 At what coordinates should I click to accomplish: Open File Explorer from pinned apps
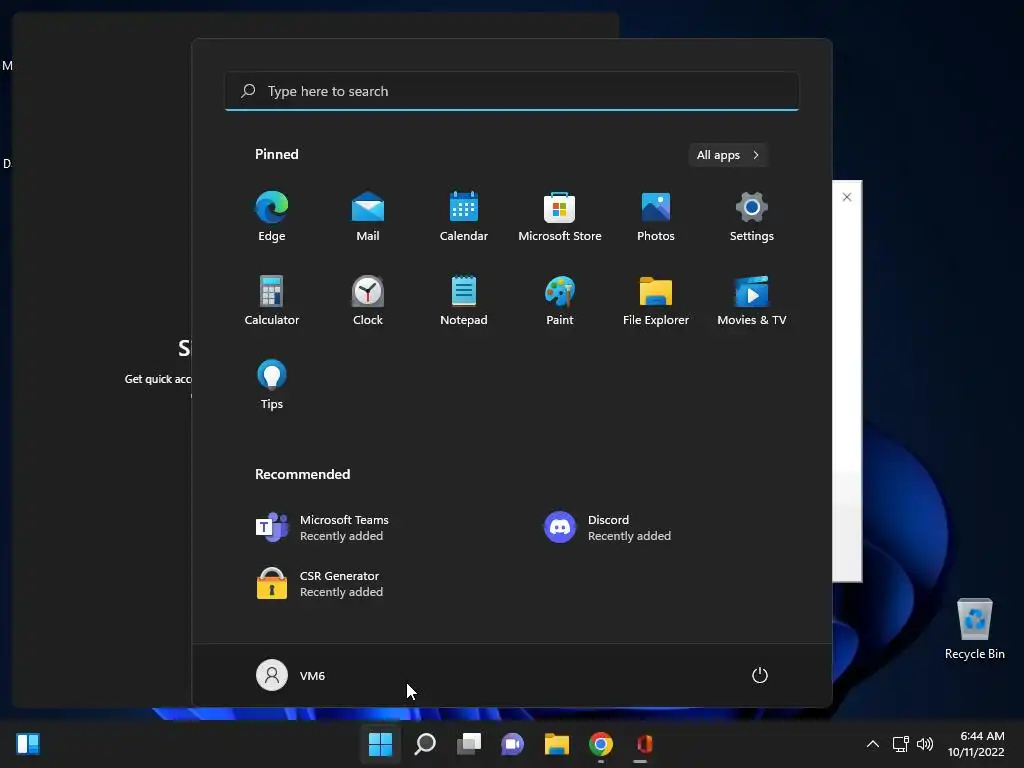click(656, 300)
